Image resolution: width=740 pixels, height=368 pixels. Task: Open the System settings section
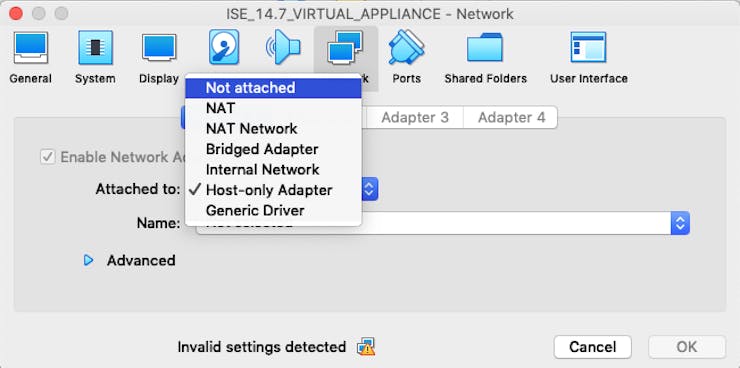click(95, 57)
